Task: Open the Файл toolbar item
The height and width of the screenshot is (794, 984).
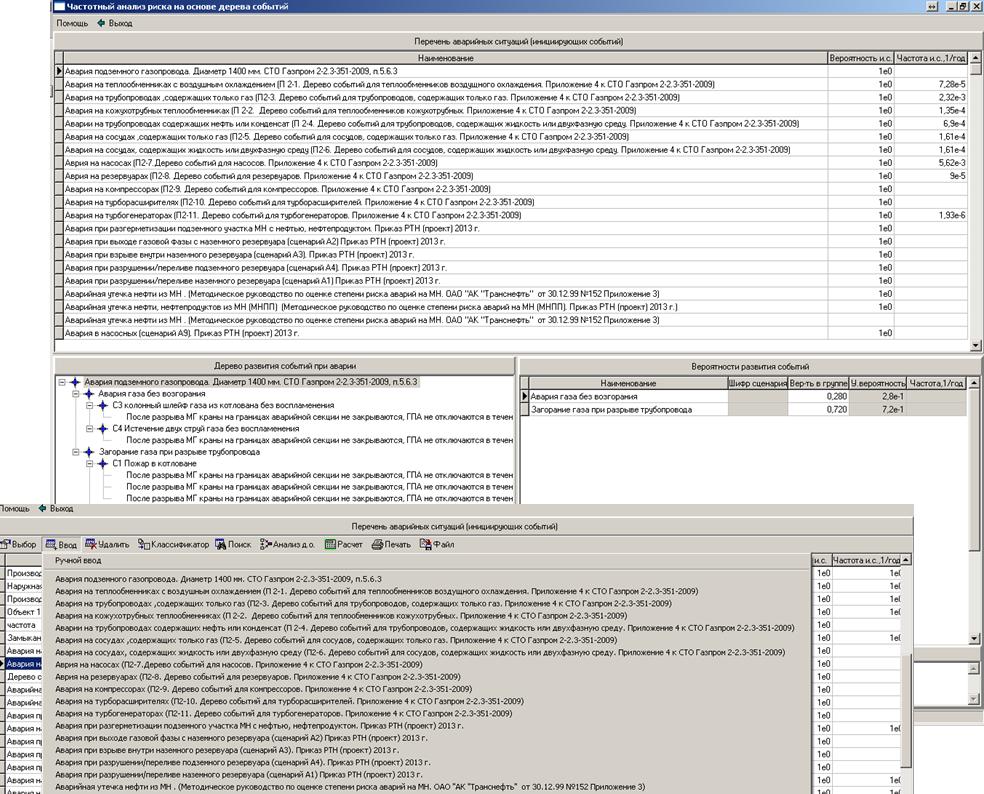Action: coord(437,545)
